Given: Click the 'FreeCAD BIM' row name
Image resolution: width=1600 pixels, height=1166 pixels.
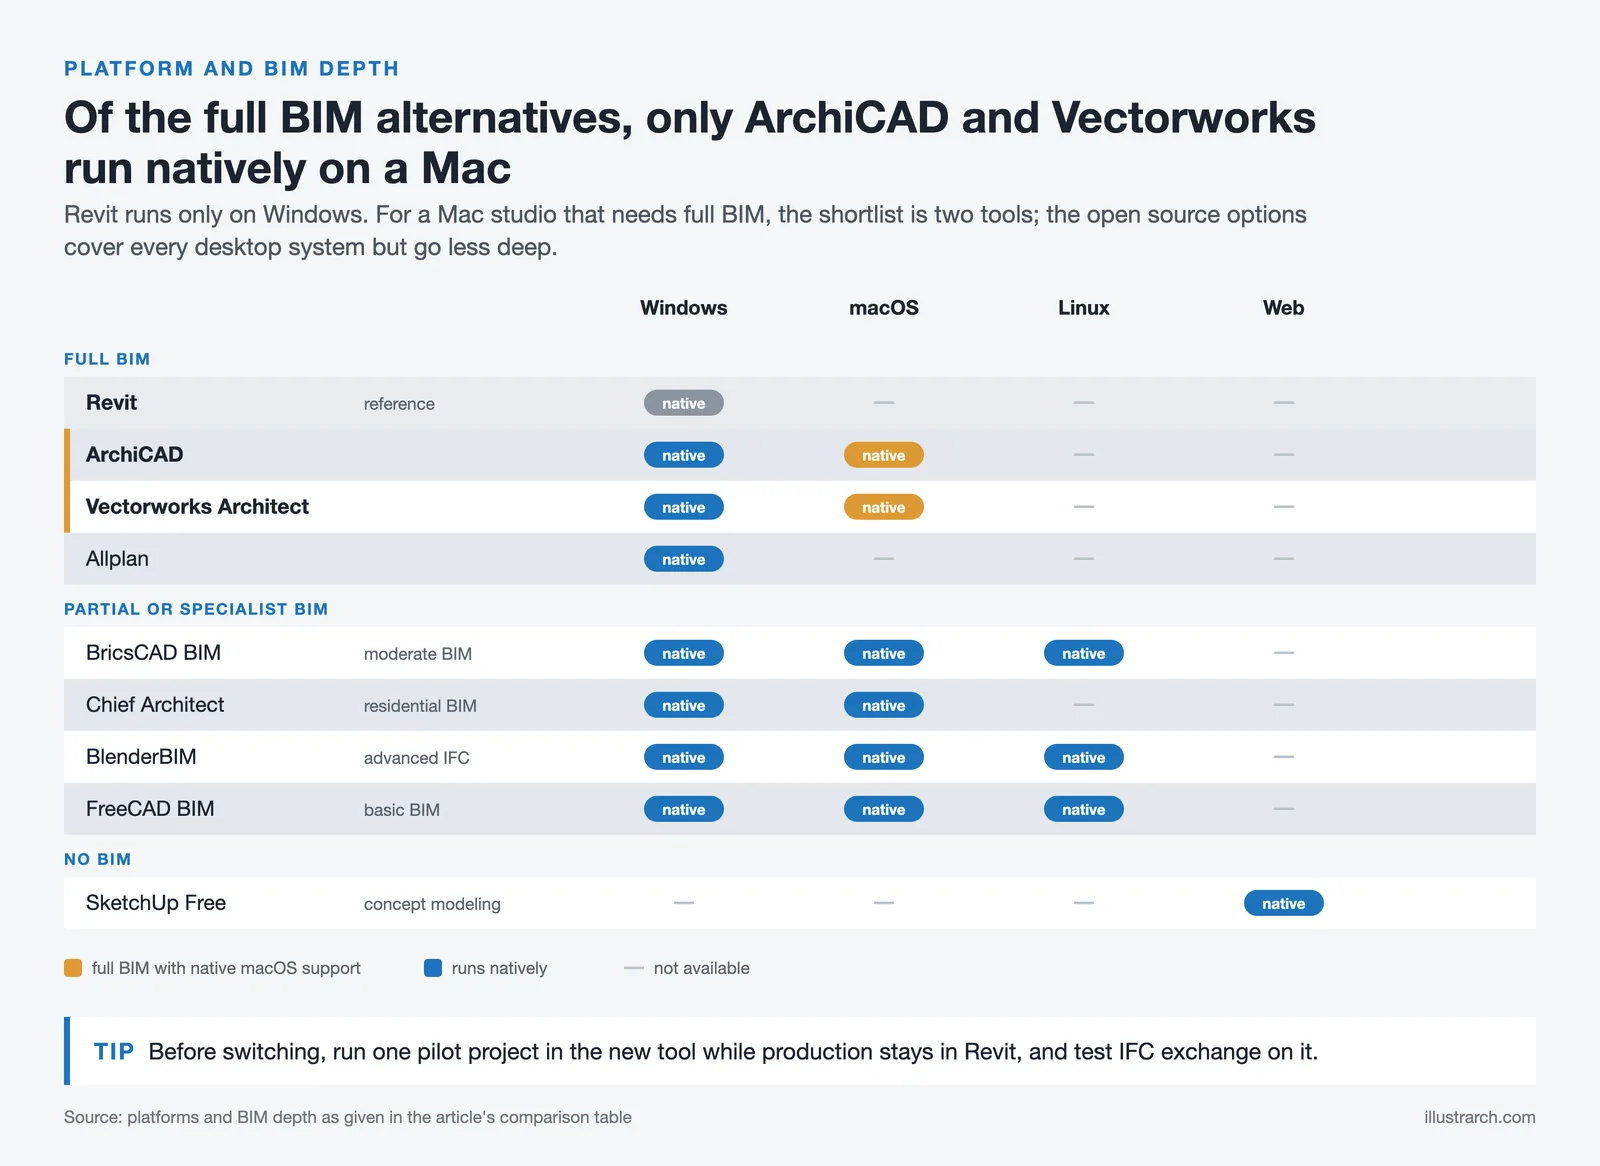Looking at the screenshot, I should pos(150,809).
